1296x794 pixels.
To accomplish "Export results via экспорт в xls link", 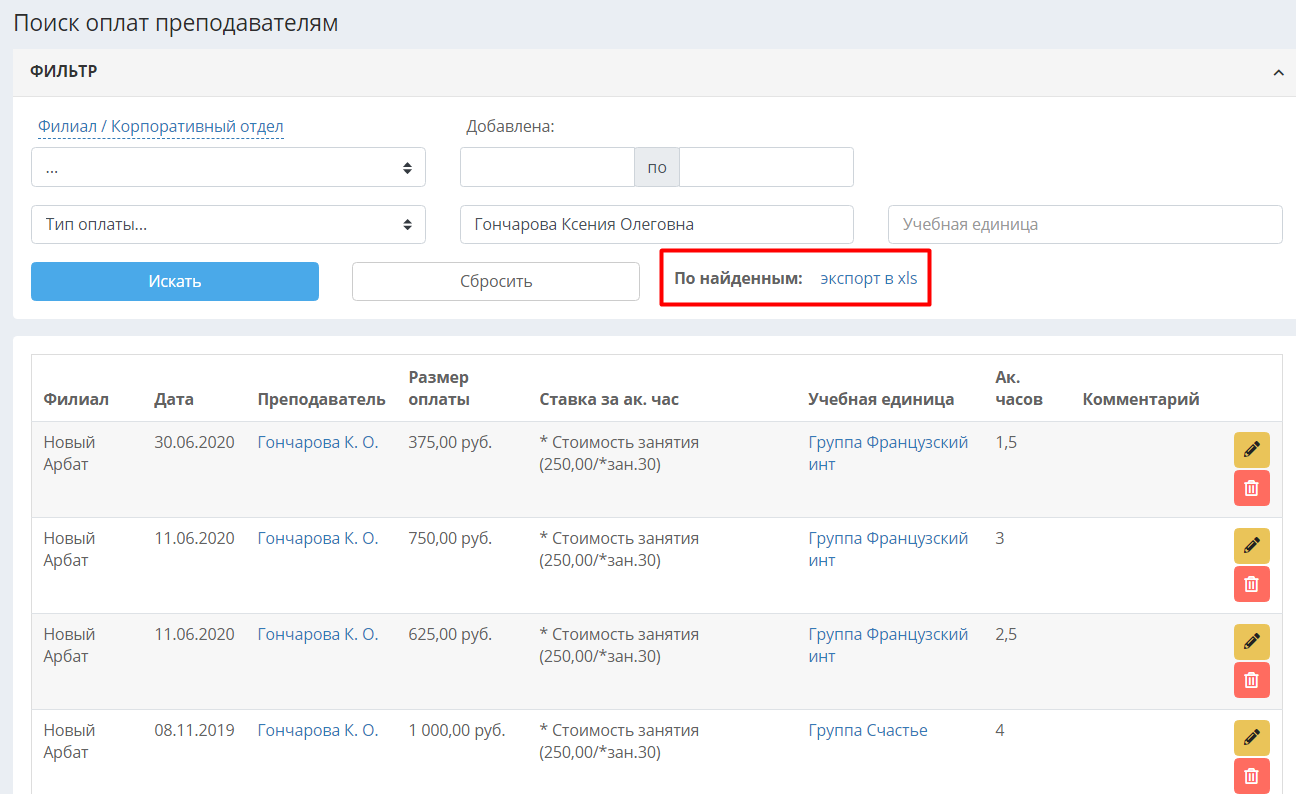I will click(x=868, y=277).
